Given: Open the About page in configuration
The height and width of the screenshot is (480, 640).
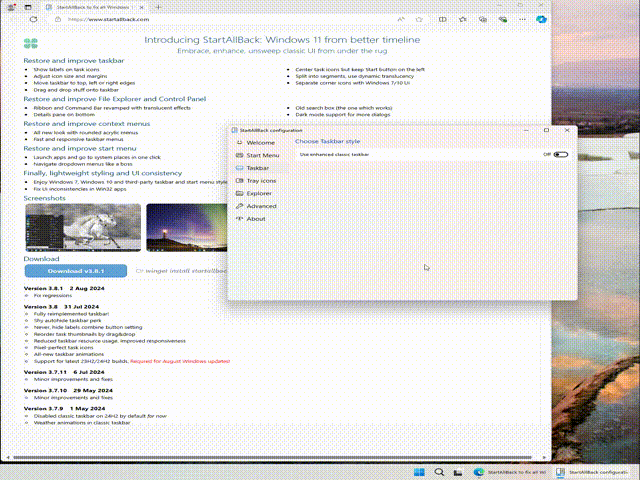Looking at the screenshot, I should tap(251, 219).
